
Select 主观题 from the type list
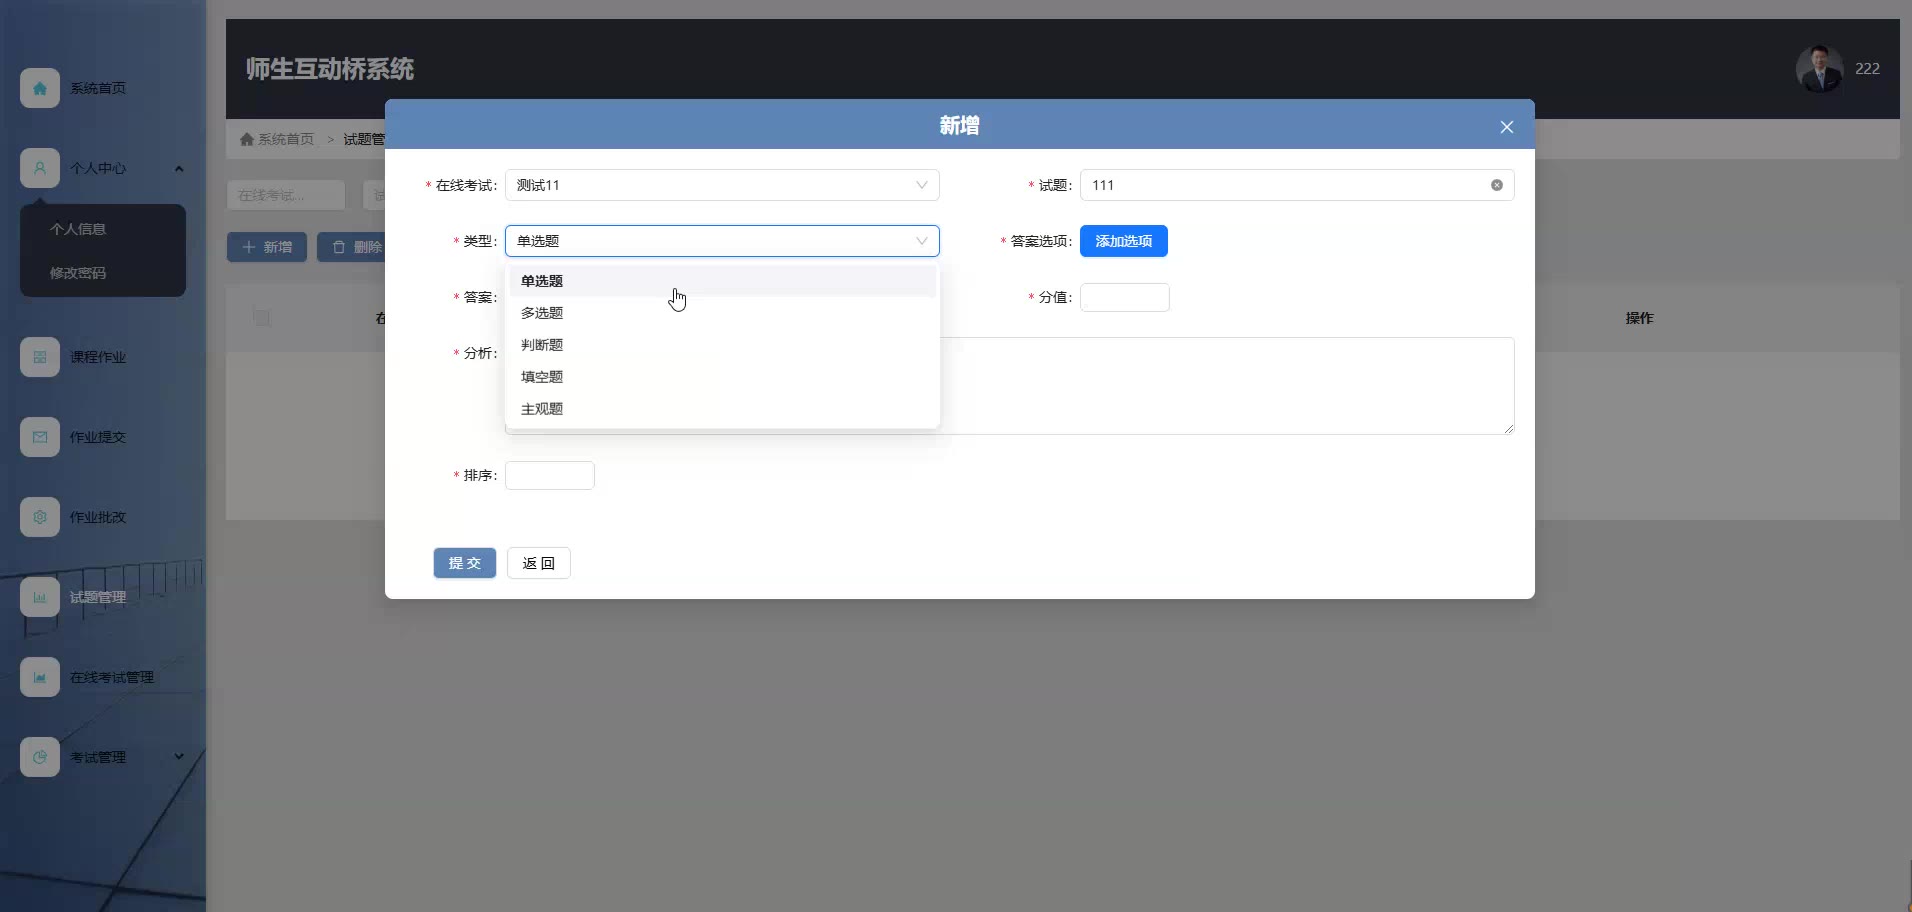coord(722,409)
